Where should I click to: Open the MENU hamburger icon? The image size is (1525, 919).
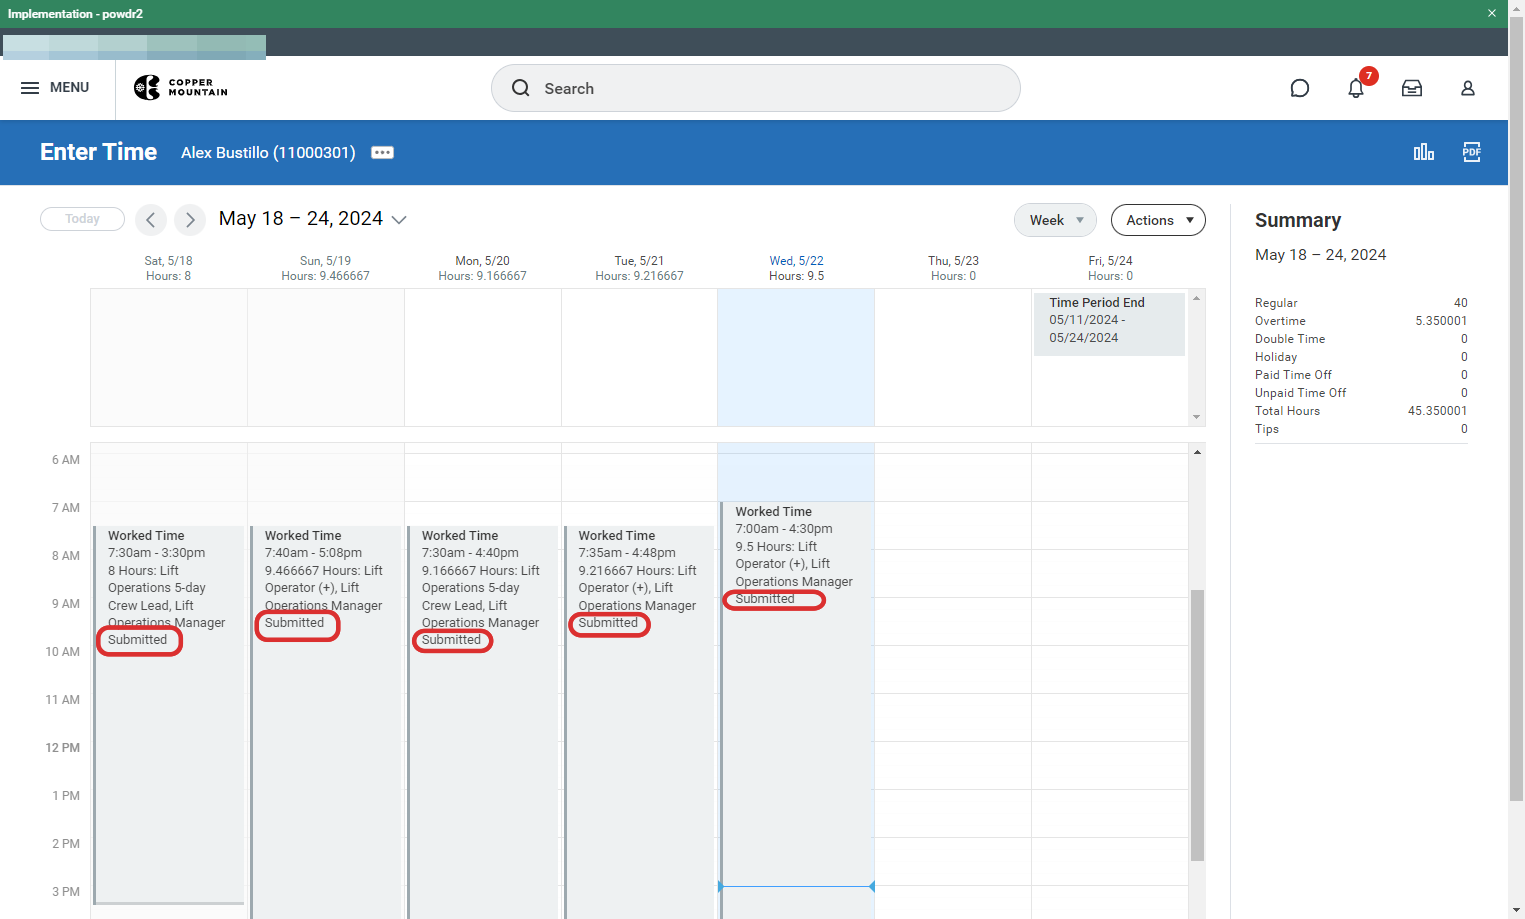pyautogui.click(x=30, y=88)
